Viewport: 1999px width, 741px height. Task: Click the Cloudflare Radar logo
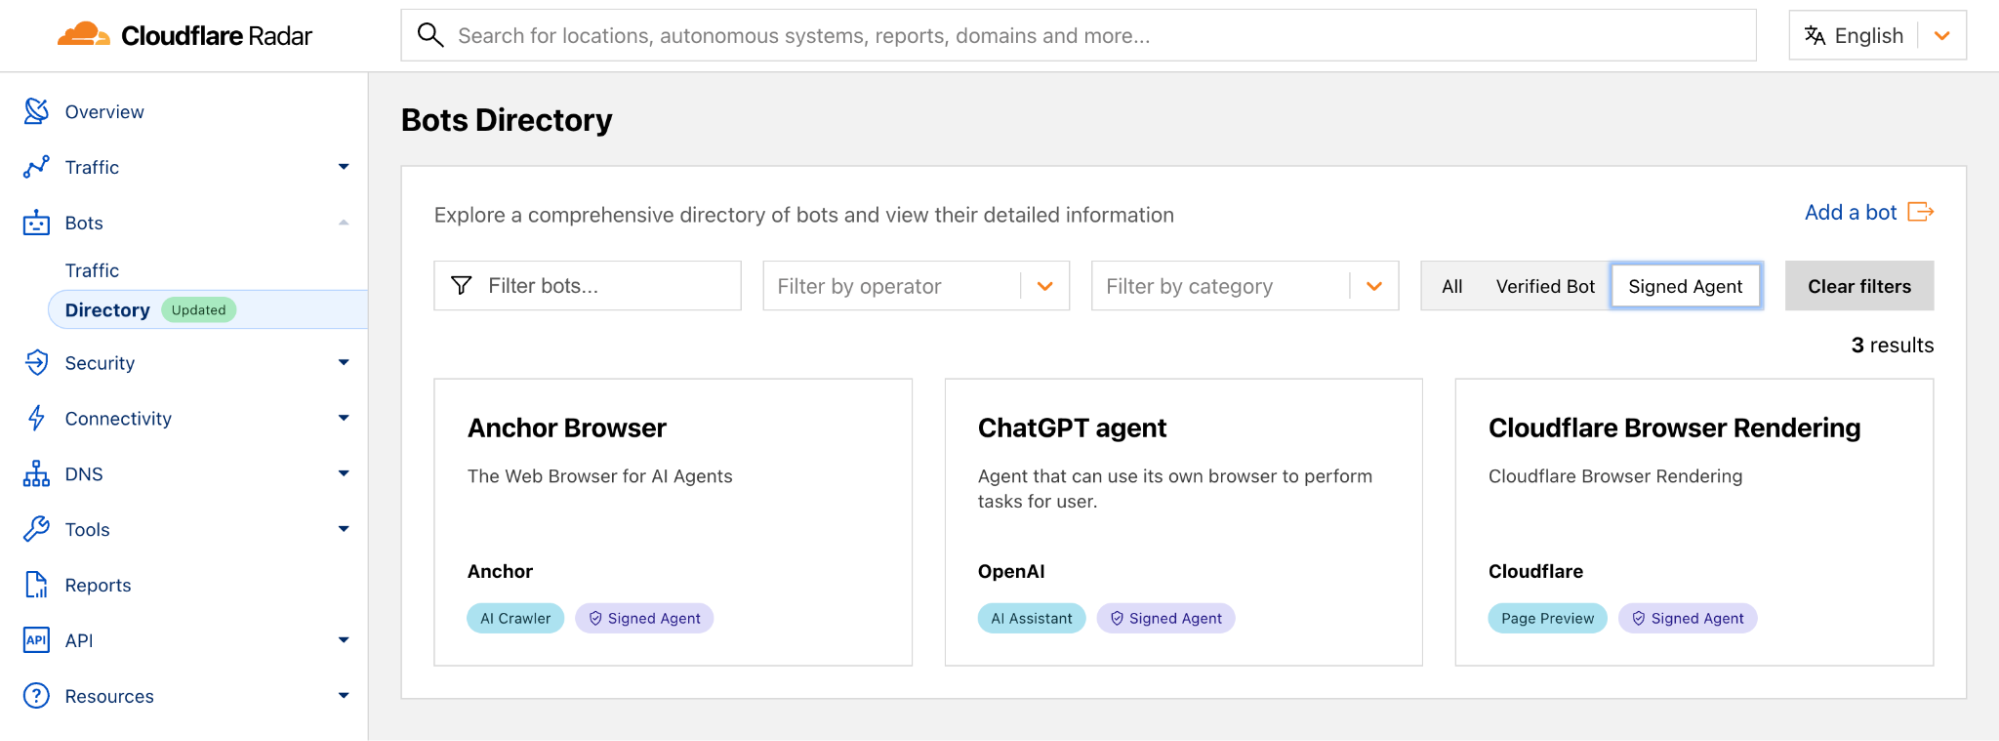[x=185, y=36]
